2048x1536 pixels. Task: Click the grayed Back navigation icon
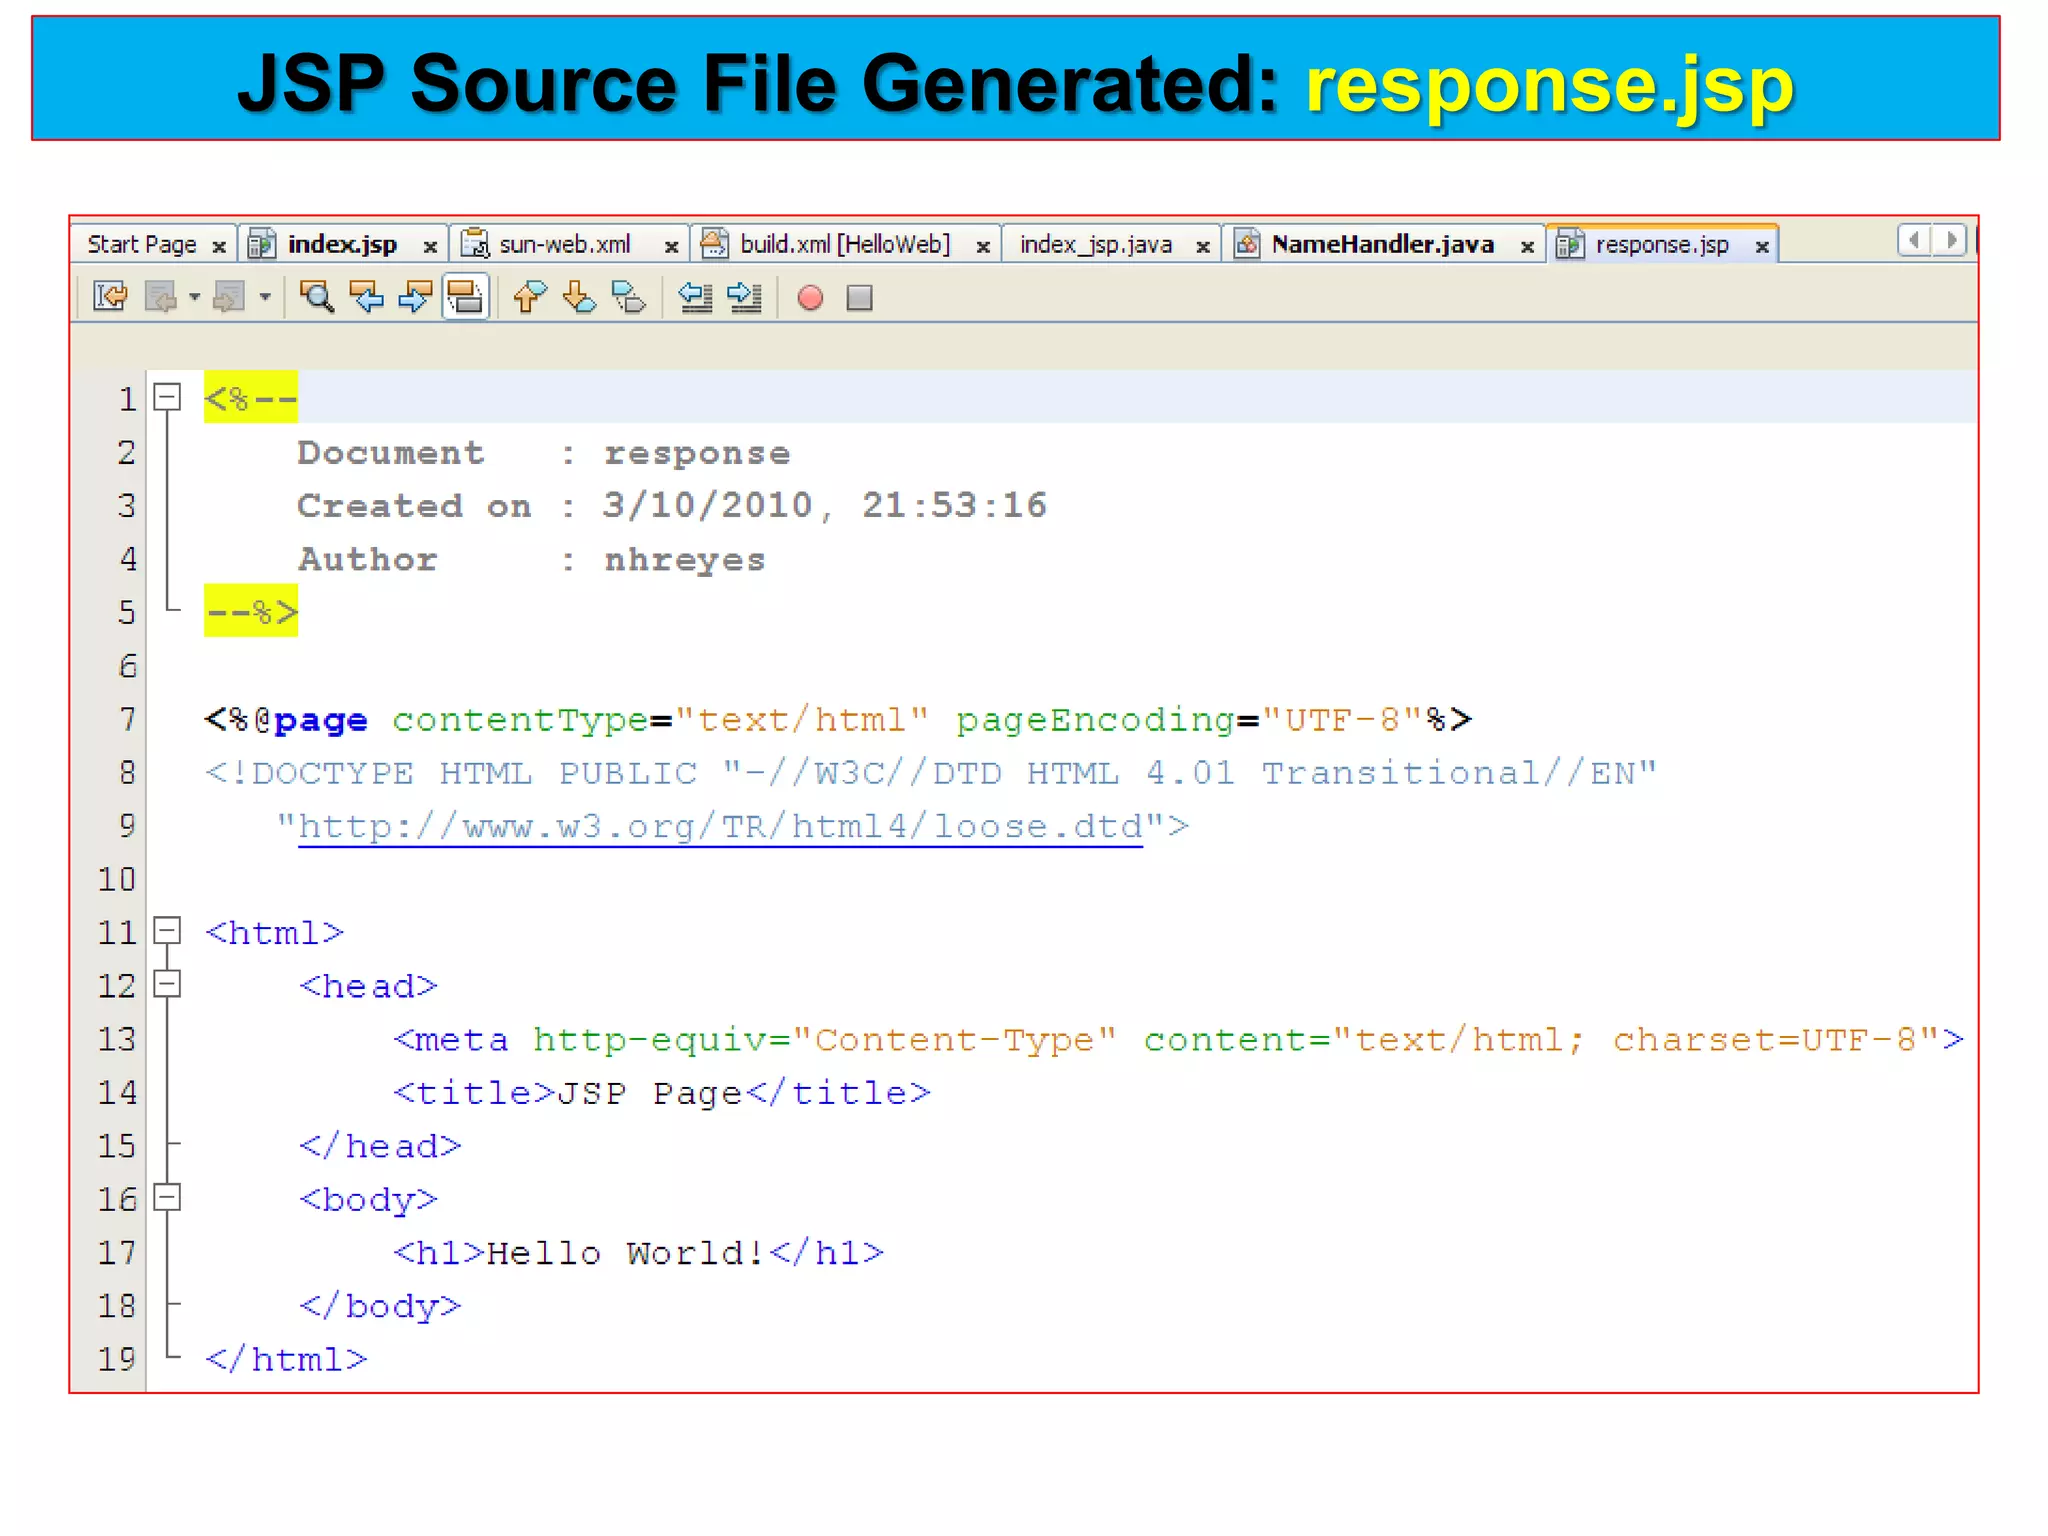tap(161, 297)
